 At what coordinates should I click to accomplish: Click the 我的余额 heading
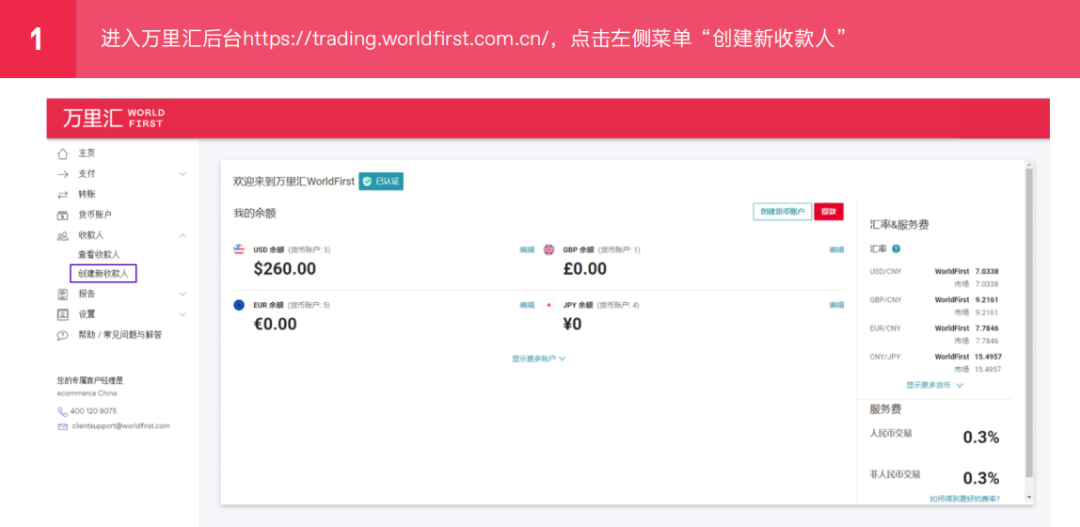click(x=255, y=214)
